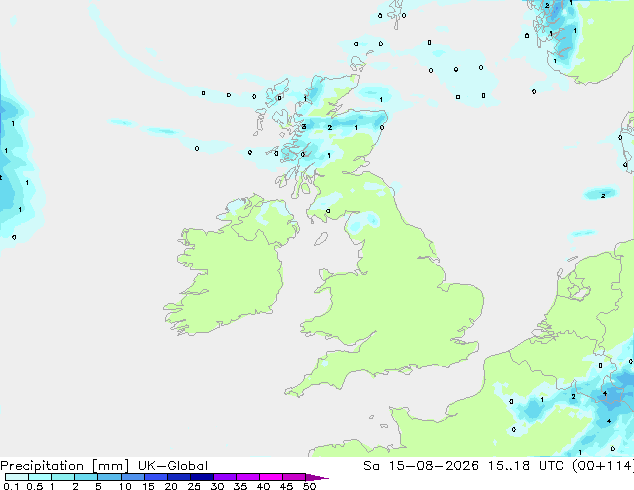Click the '3' value on Scotland's west coast
Viewport: 634px width, 490px height.
point(304,127)
